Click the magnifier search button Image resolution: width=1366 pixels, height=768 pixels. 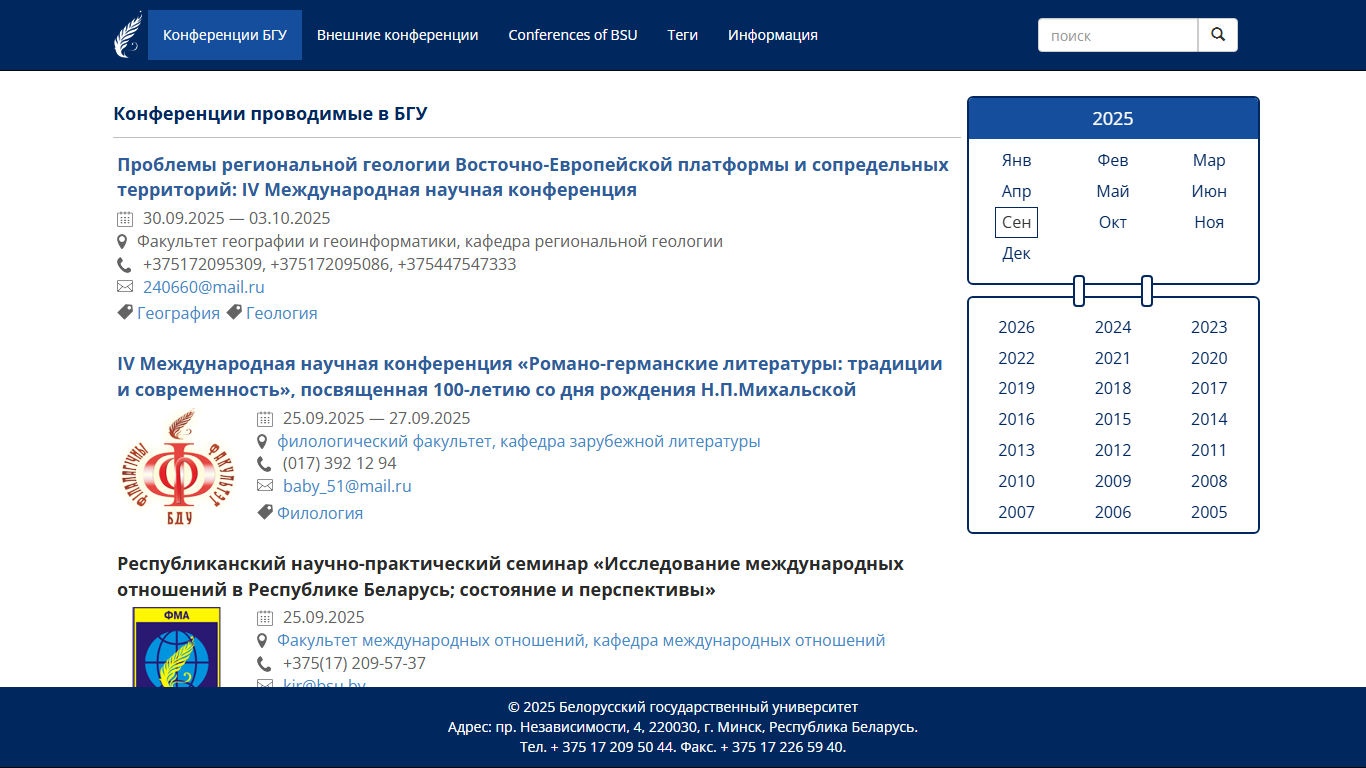pos(1218,35)
